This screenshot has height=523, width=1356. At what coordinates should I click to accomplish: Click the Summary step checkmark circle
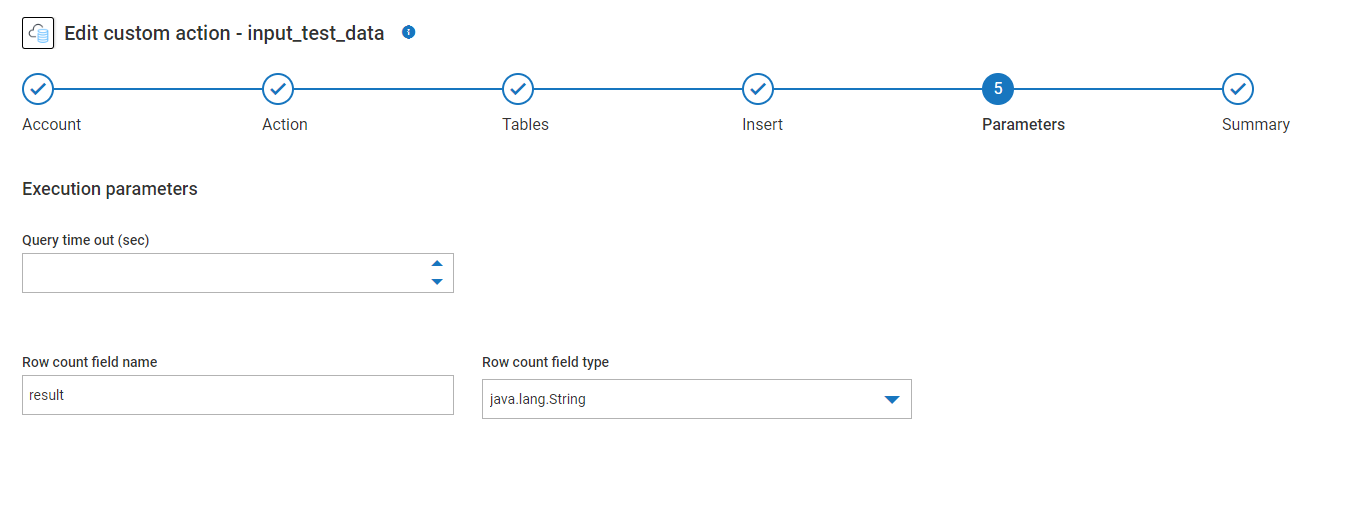(x=1238, y=89)
